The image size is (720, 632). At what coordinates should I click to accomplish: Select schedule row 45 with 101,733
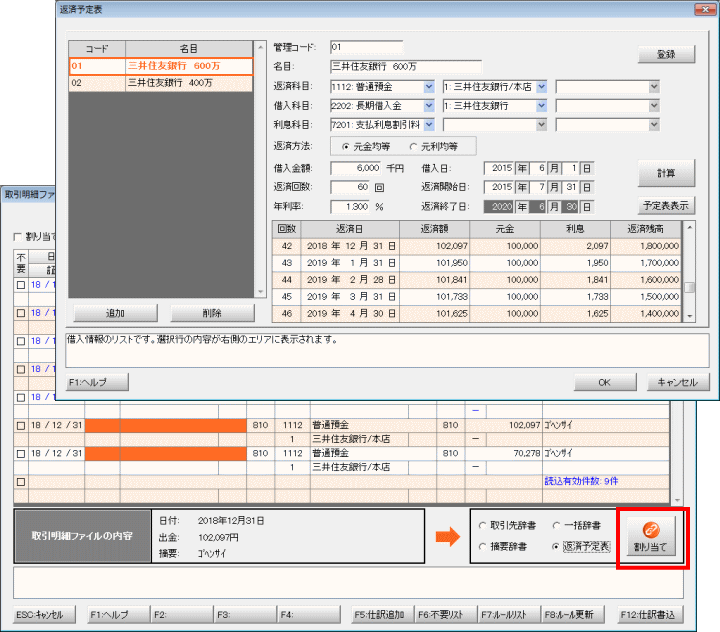pyautogui.click(x=477, y=297)
